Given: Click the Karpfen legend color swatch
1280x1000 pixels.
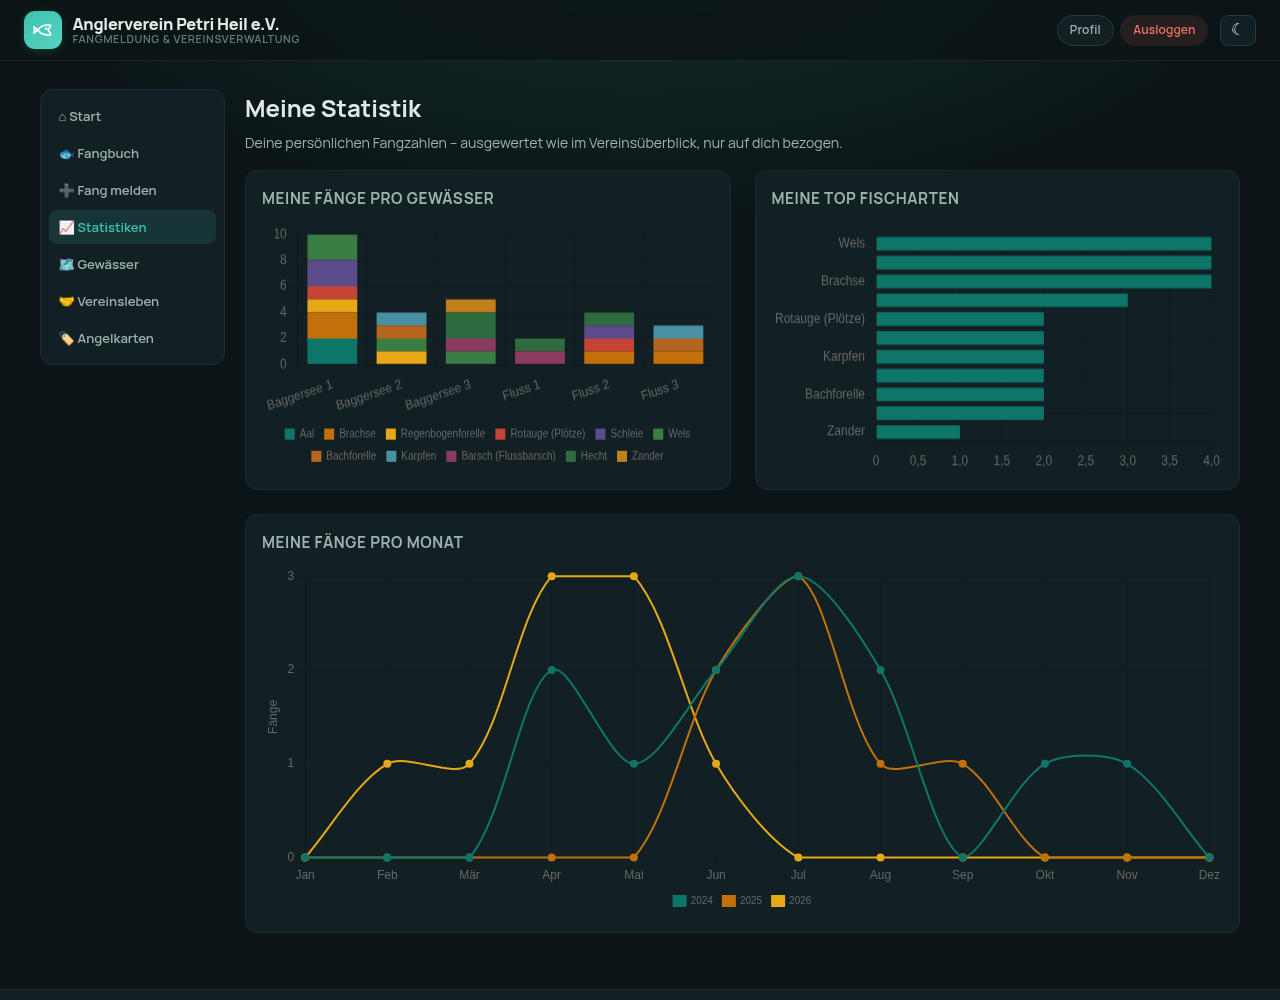Looking at the screenshot, I should coord(391,456).
